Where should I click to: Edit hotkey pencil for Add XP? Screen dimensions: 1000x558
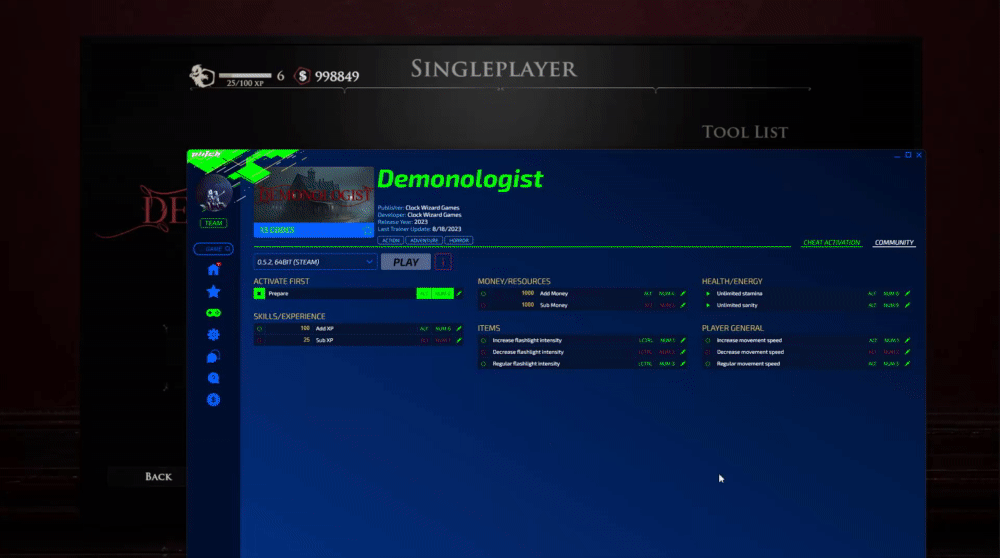459,328
